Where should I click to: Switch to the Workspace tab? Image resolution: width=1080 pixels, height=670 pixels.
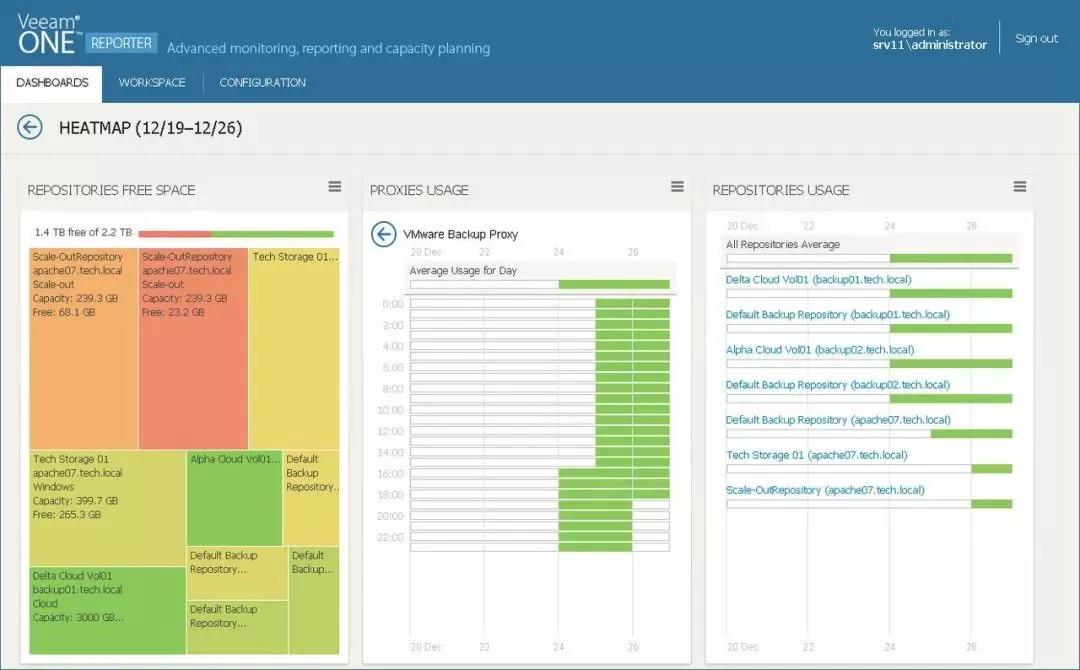point(152,83)
